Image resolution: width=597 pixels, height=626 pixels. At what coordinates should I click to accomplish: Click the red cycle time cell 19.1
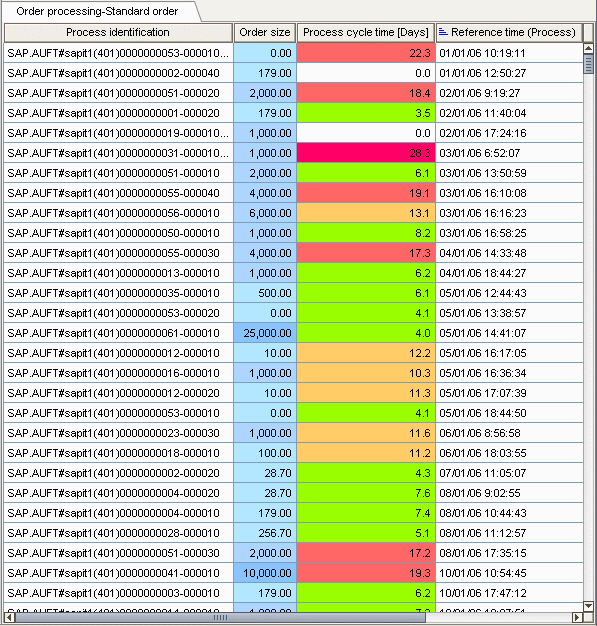[366, 193]
